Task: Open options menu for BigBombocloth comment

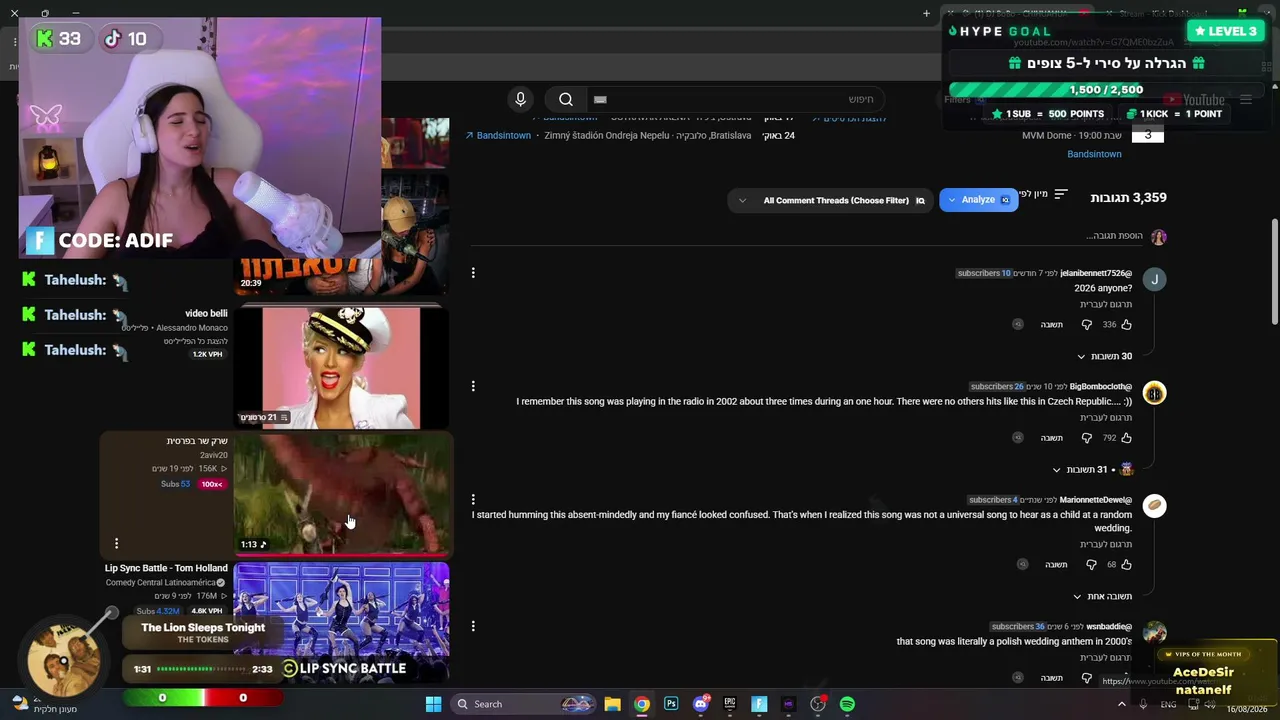Action: [x=473, y=386]
